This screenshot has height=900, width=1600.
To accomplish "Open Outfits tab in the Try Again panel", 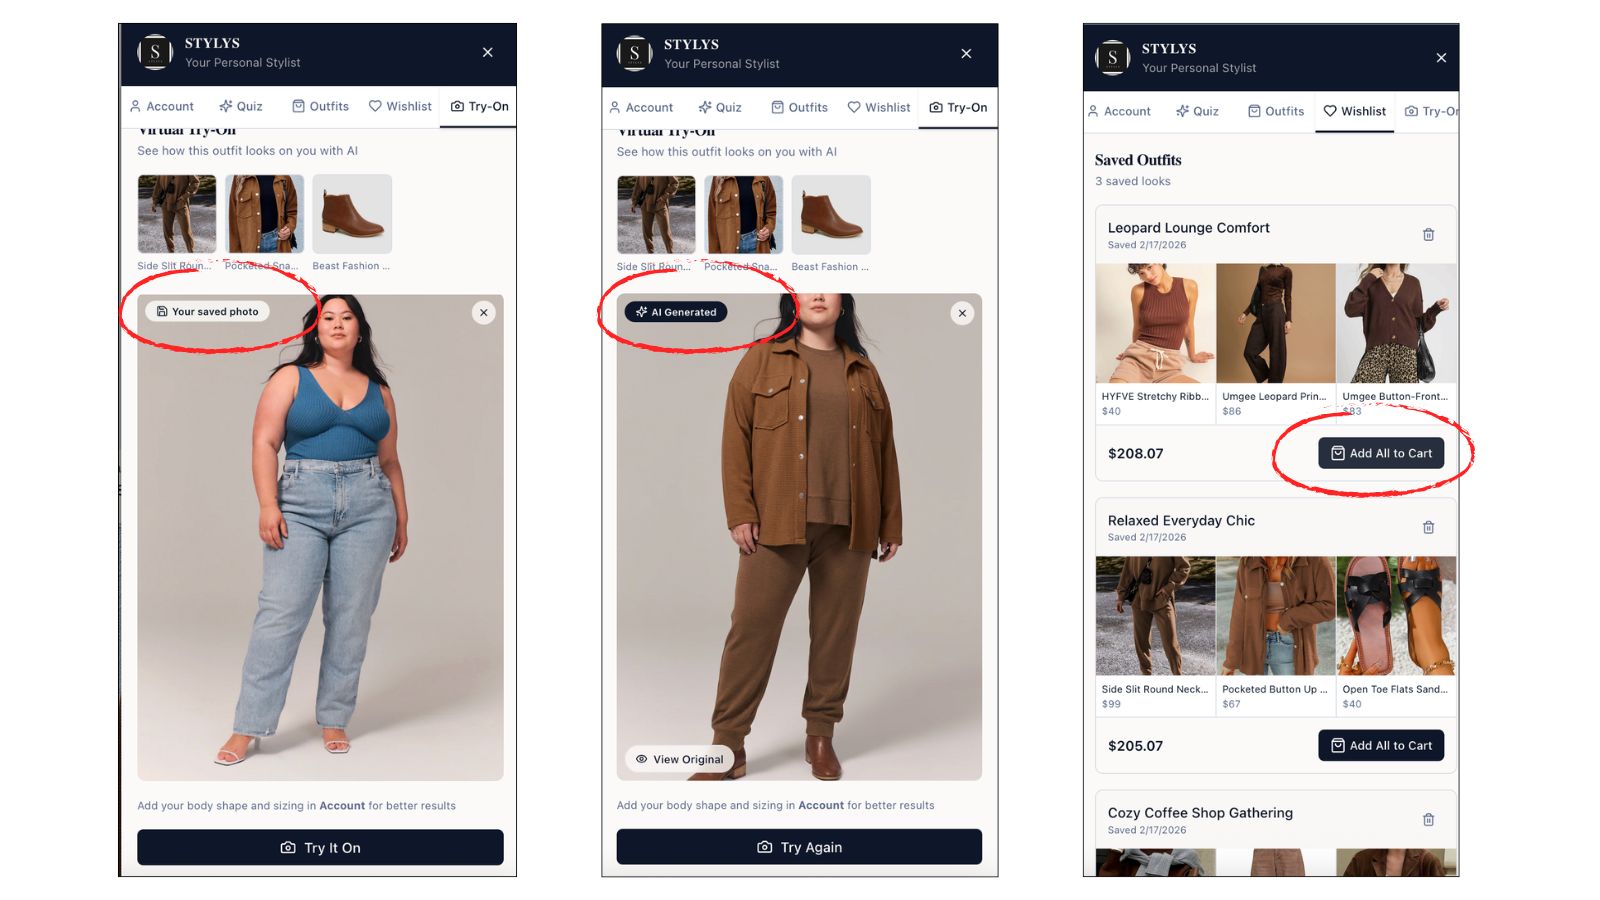I will 799,107.
